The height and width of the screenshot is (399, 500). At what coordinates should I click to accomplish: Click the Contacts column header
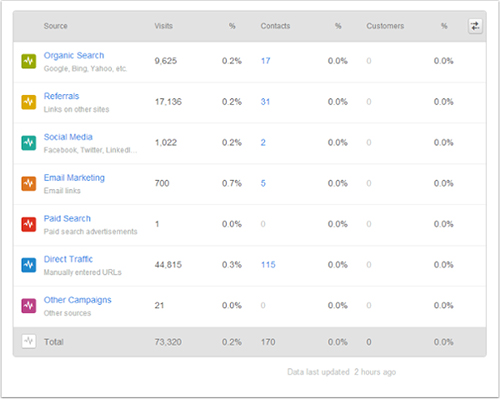275,26
